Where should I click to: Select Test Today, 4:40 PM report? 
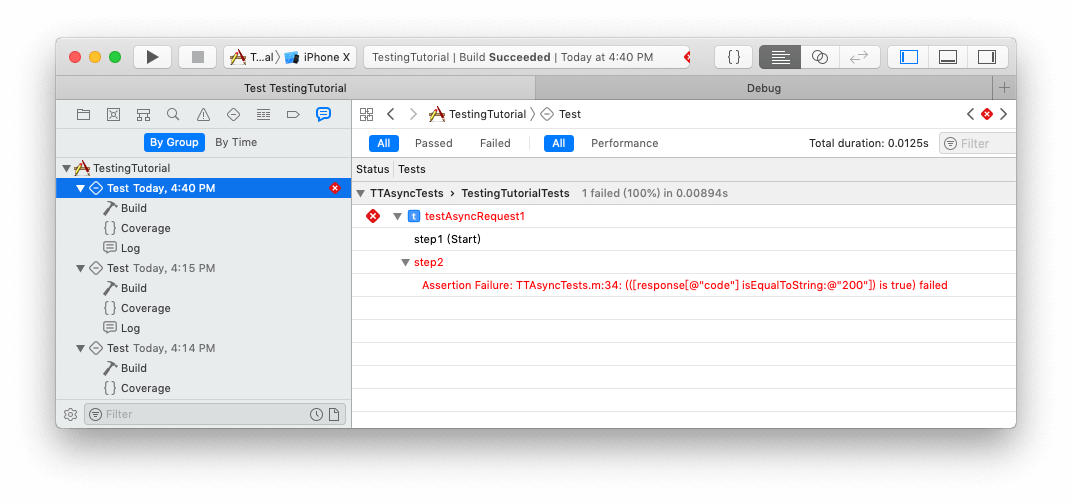(204, 188)
